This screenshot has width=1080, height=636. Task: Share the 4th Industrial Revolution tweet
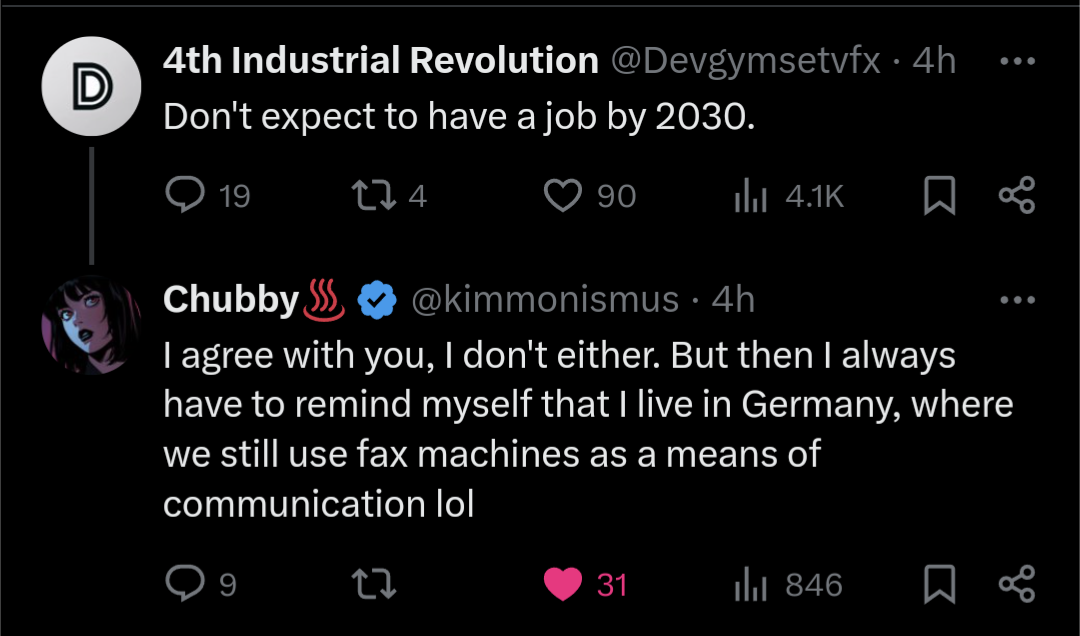click(1017, 196)
